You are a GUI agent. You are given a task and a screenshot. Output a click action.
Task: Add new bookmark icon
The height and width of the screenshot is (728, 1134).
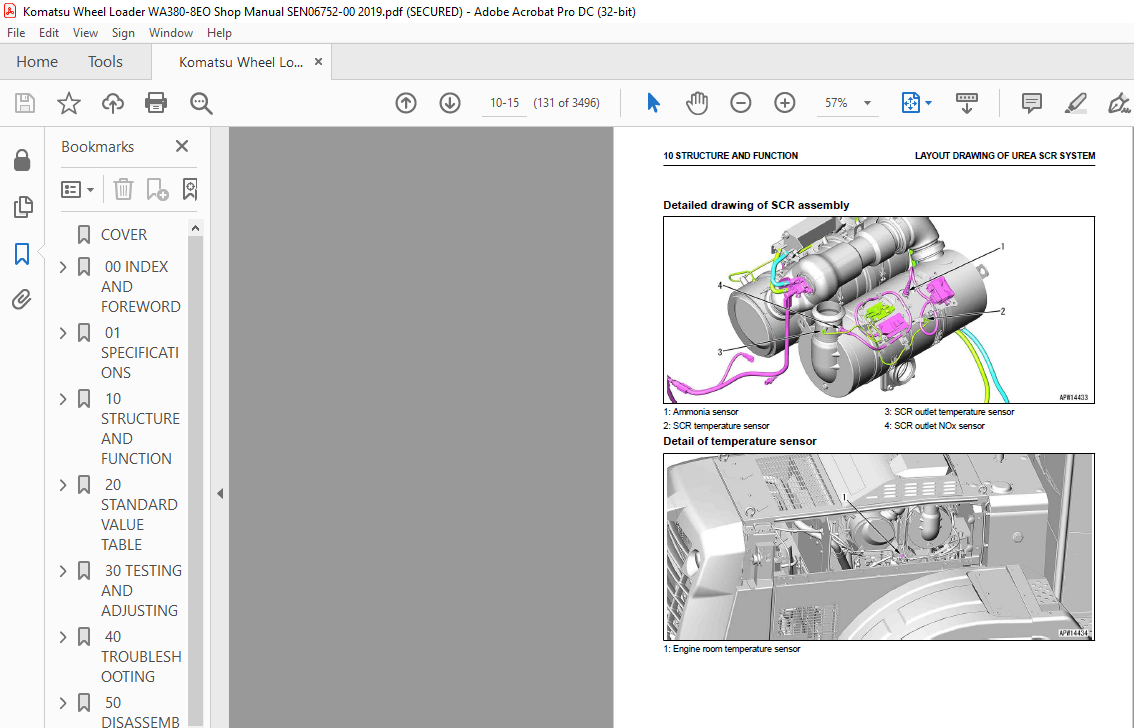point(157,189)
